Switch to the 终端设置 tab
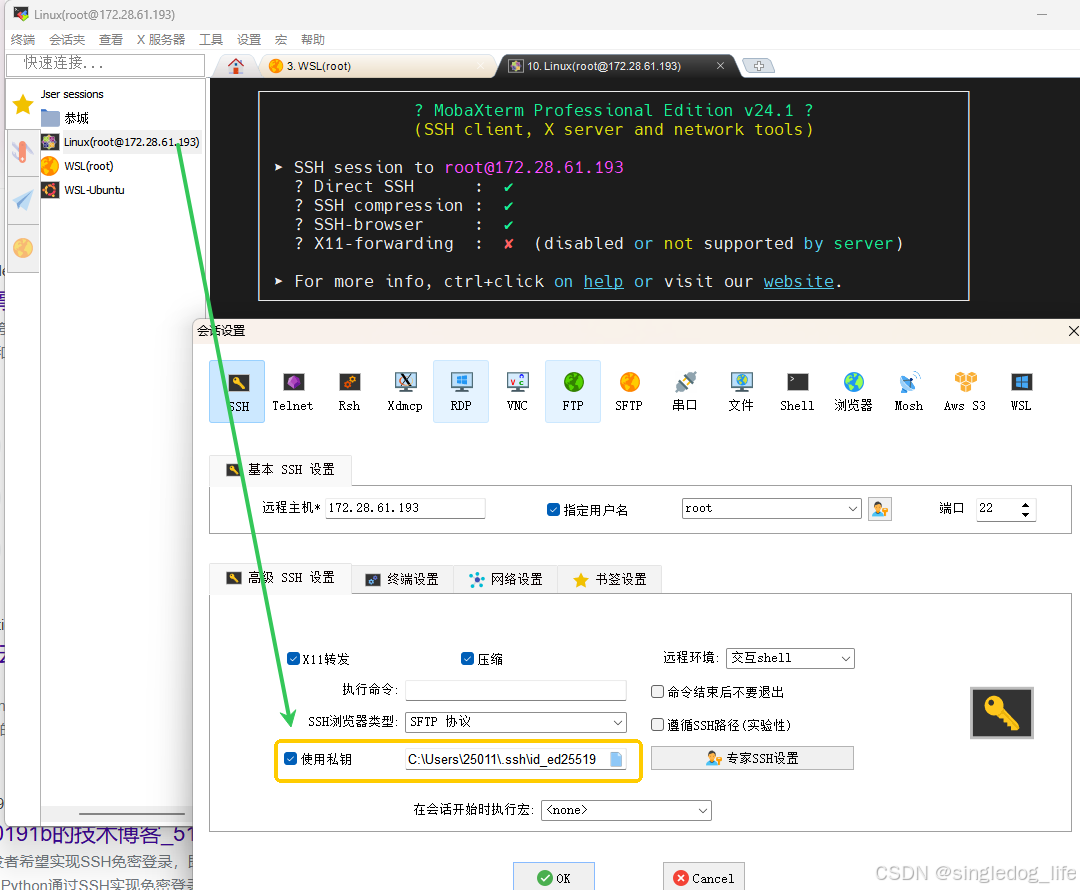This screenshot has height=890, width=1080. tap(402, 579)
